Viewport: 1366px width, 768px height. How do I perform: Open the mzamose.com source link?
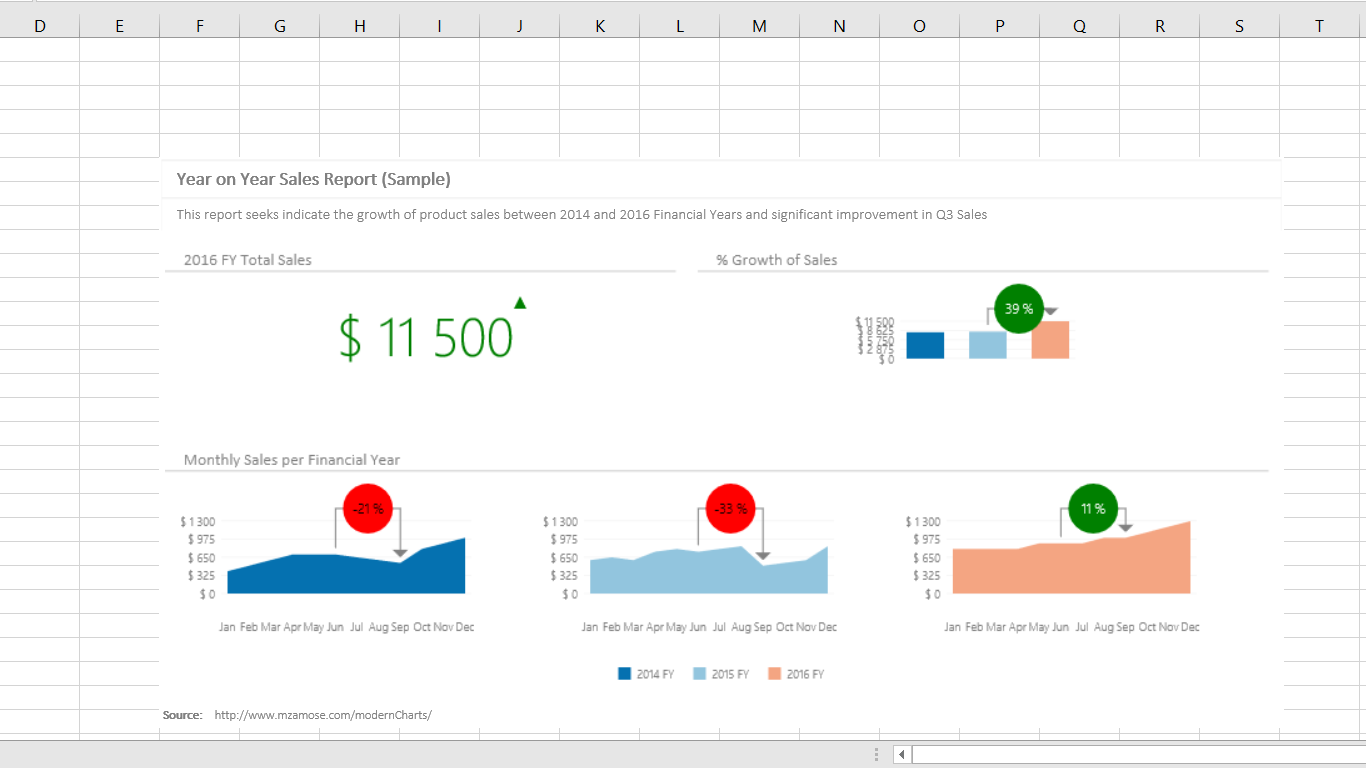tap(323, 715)
